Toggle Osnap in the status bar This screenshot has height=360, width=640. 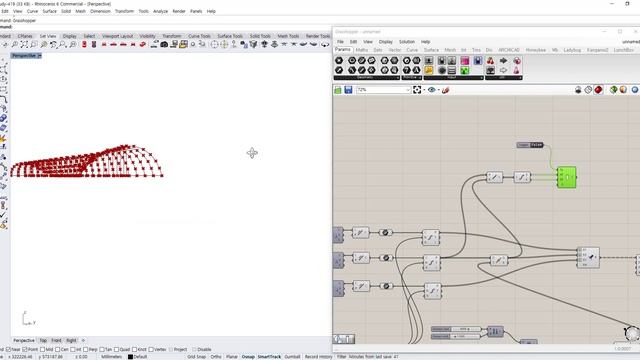coord(248,357)
